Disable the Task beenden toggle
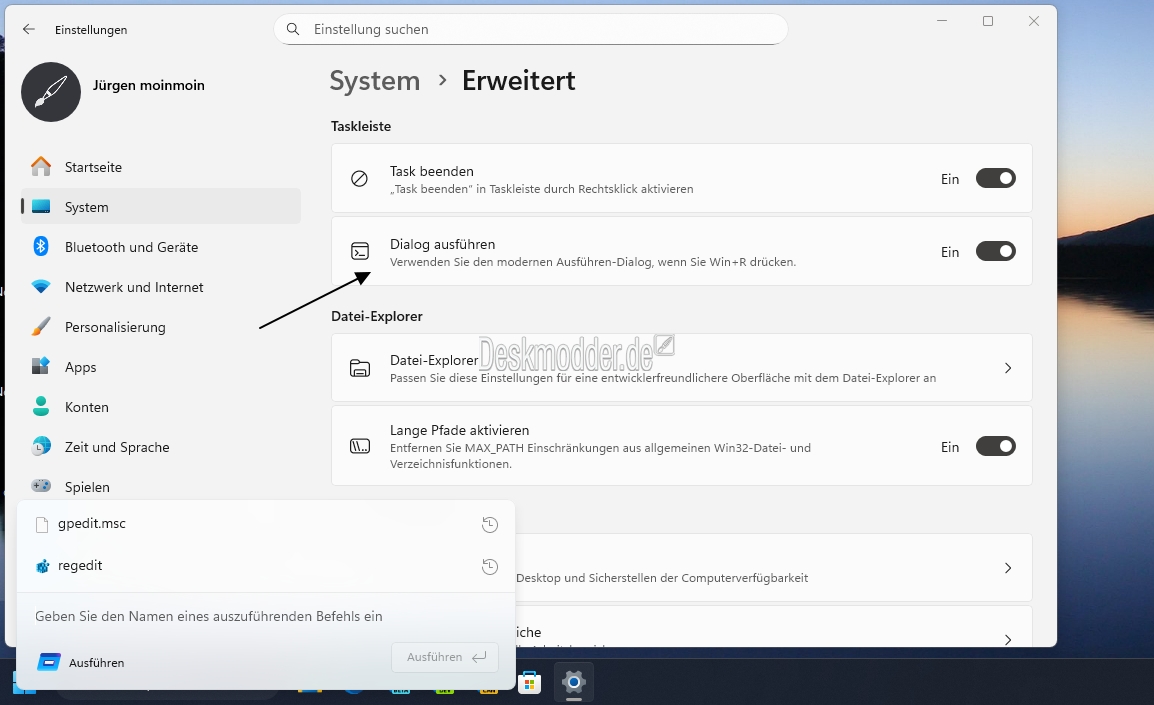Image resolution: width=1154 pixels, height=705 pixels. (x=995, y=179)
